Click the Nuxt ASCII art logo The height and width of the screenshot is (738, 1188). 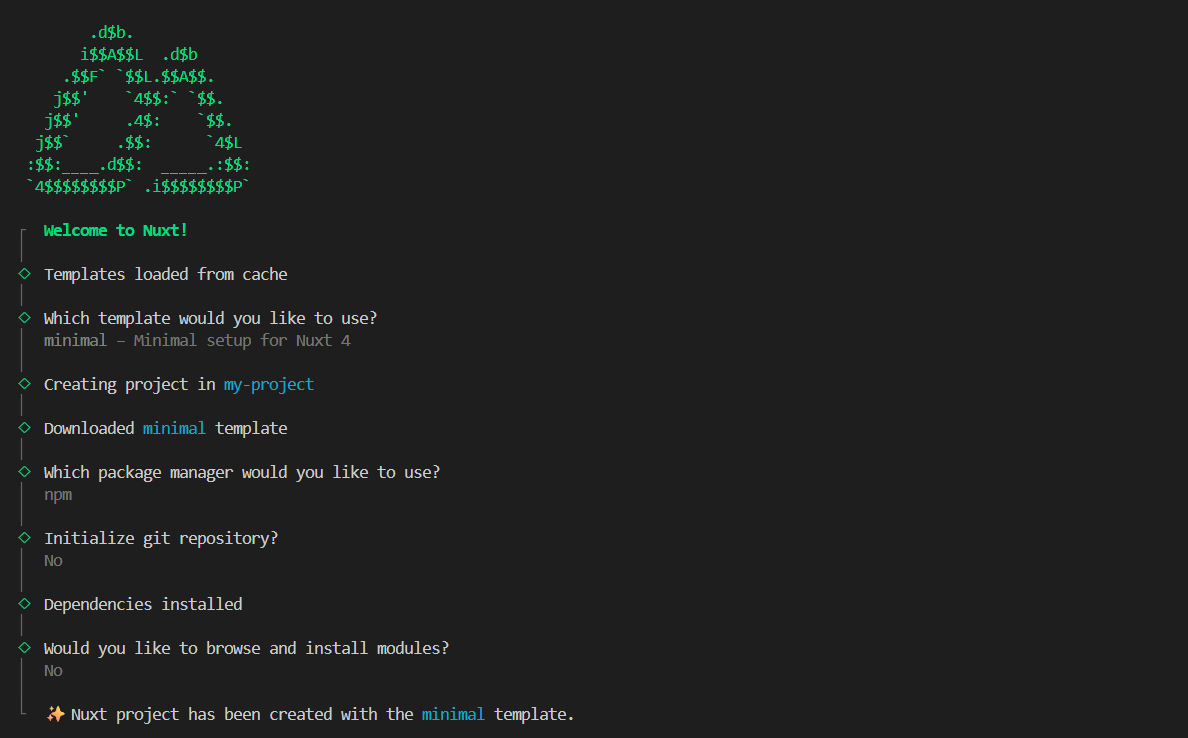point(138,109)
